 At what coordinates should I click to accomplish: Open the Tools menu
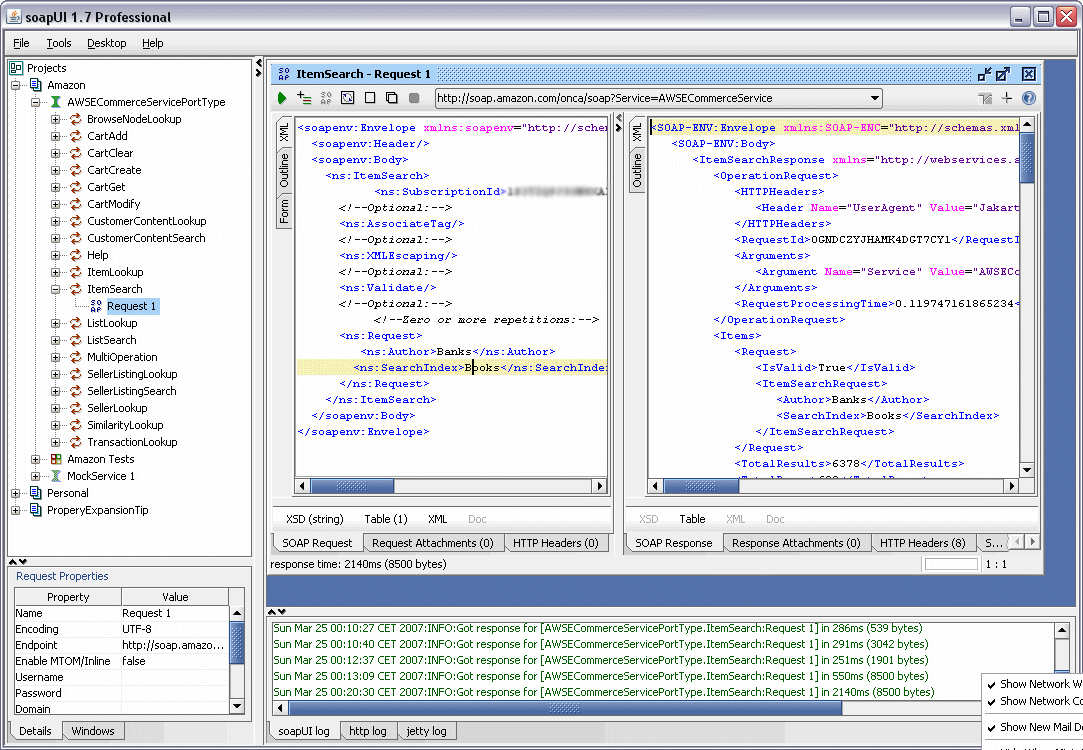(x=59, y=43)
